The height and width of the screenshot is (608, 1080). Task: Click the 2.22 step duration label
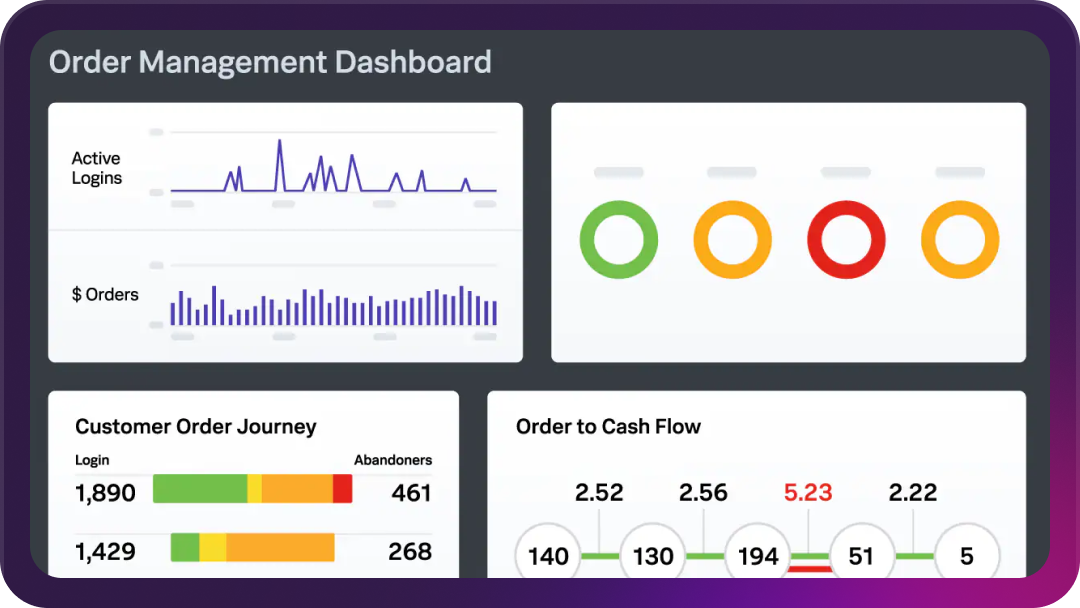(x=914, y=492)
